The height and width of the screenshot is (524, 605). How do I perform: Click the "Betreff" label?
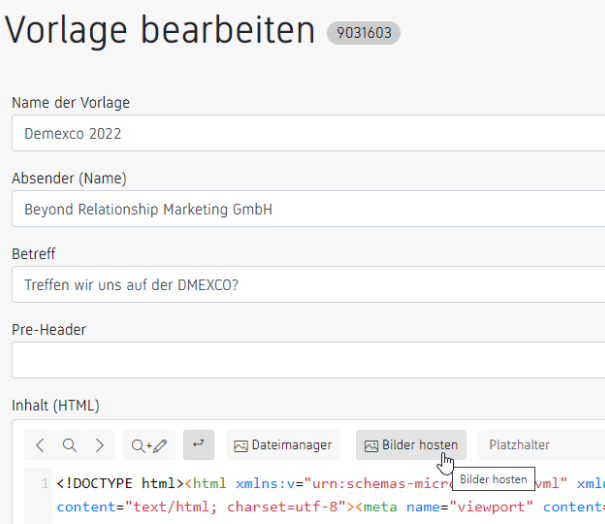point(34,255)
